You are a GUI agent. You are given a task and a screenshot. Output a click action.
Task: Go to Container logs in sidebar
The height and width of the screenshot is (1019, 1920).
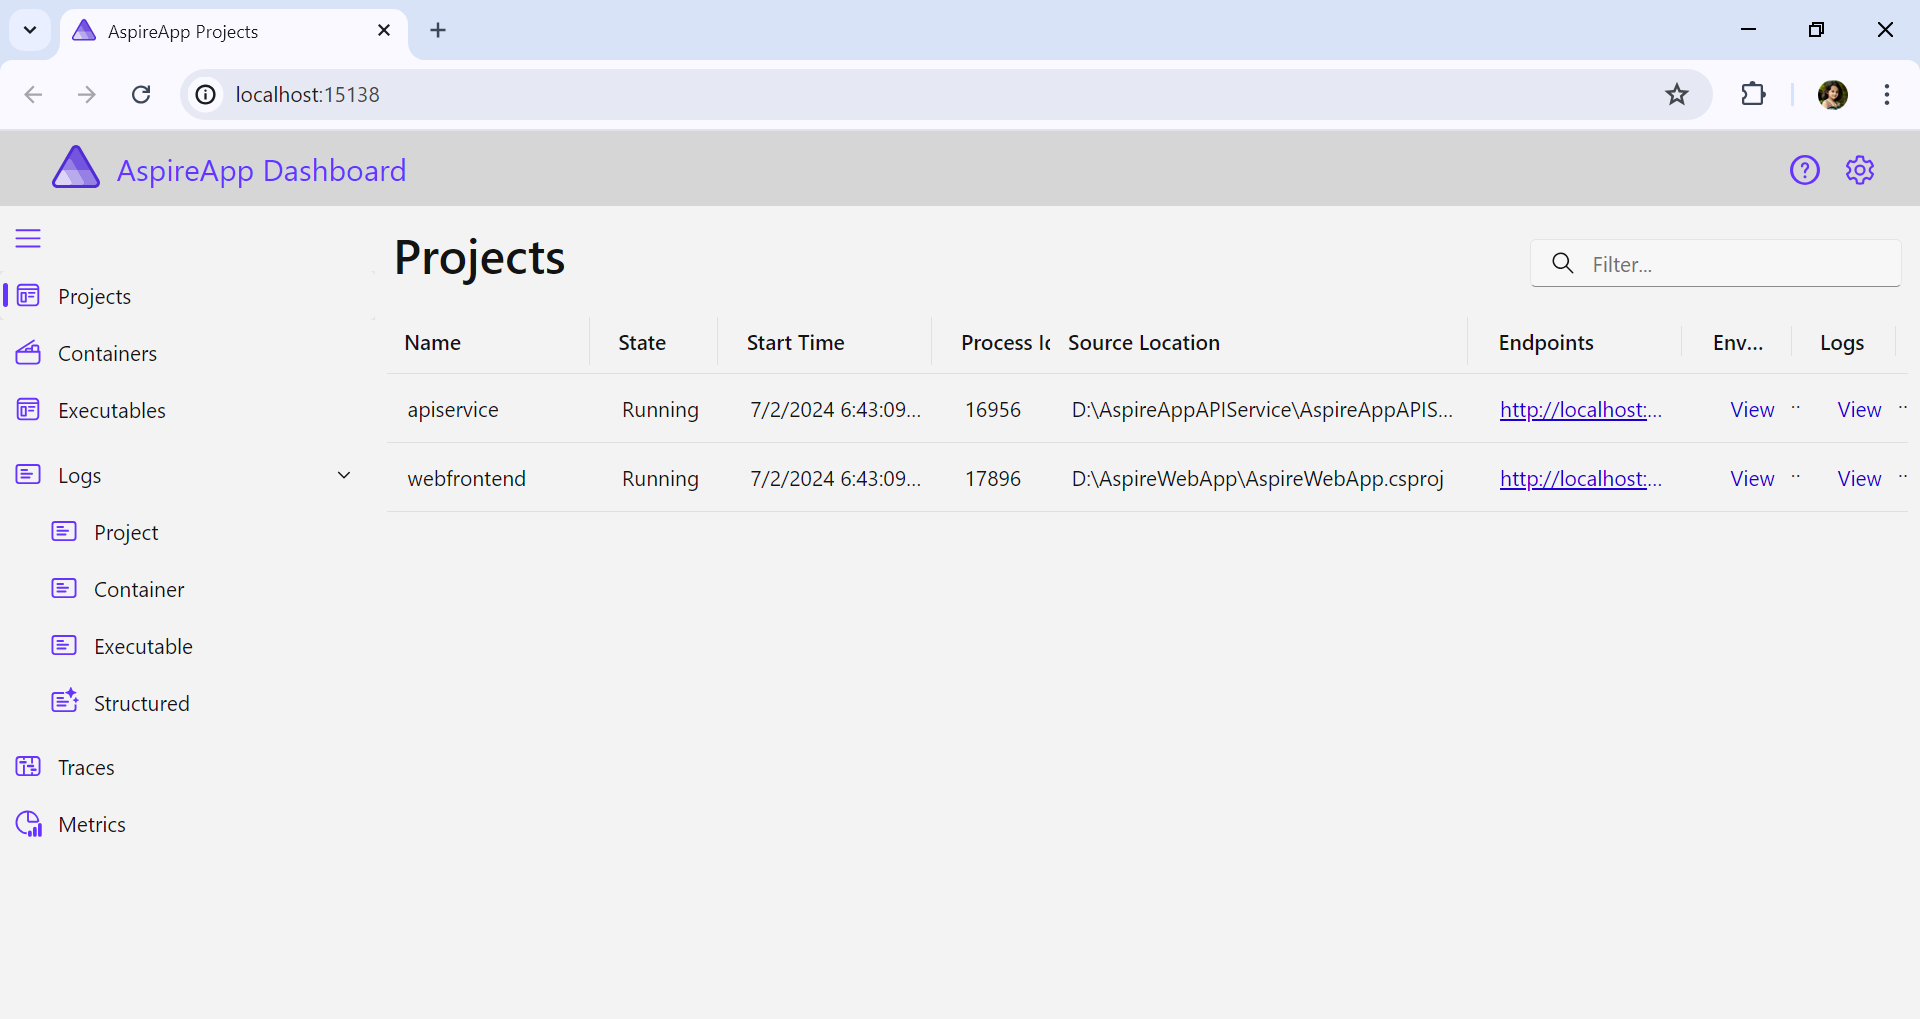click(139, 590)
